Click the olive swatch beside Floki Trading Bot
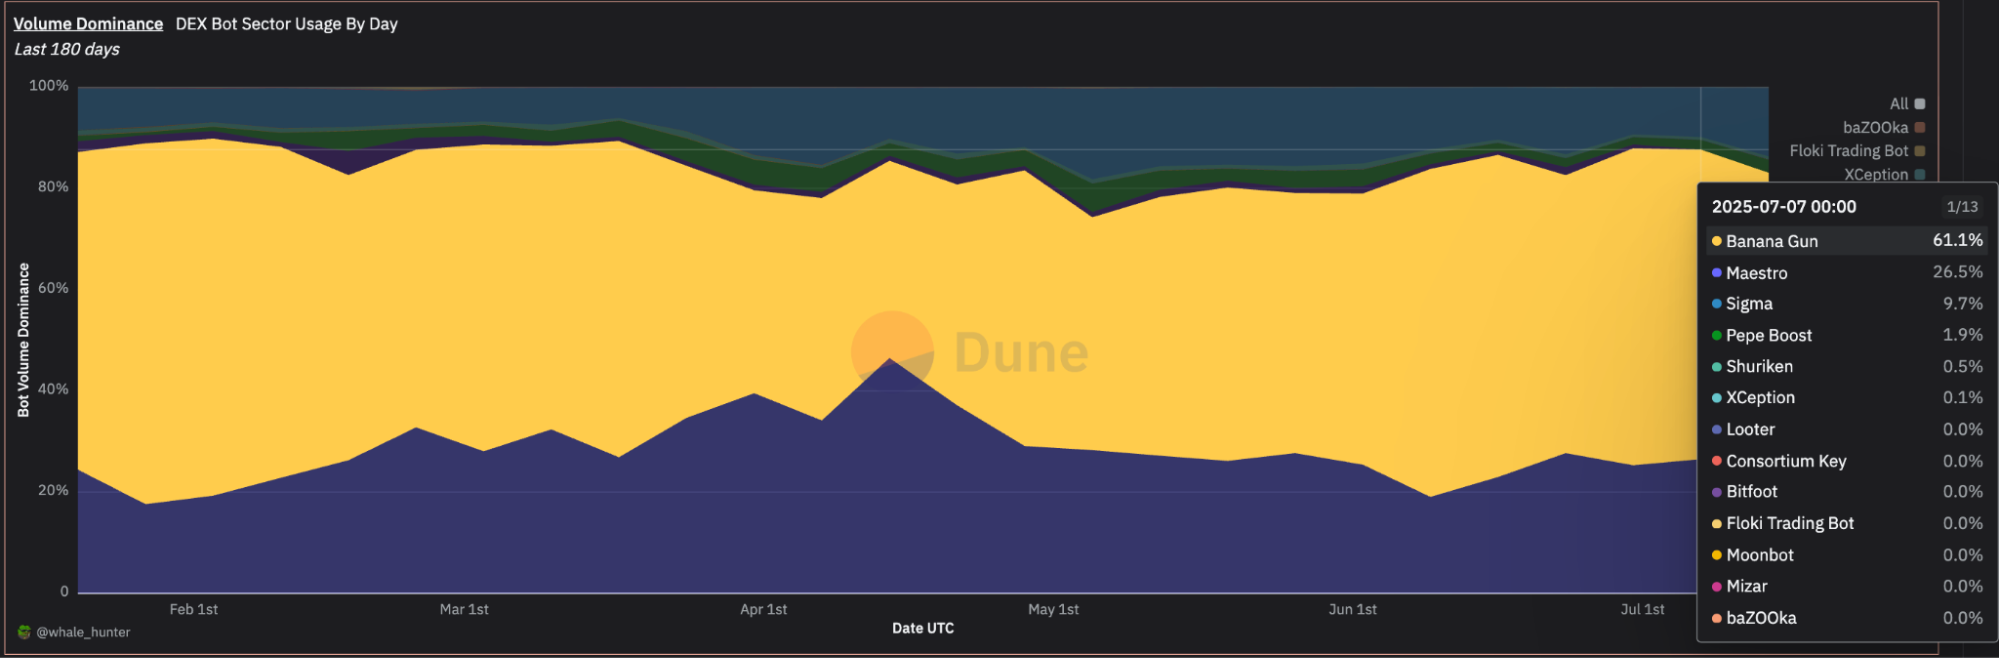This screenshot has width=1999, height=658. [x=1920, y=151]
